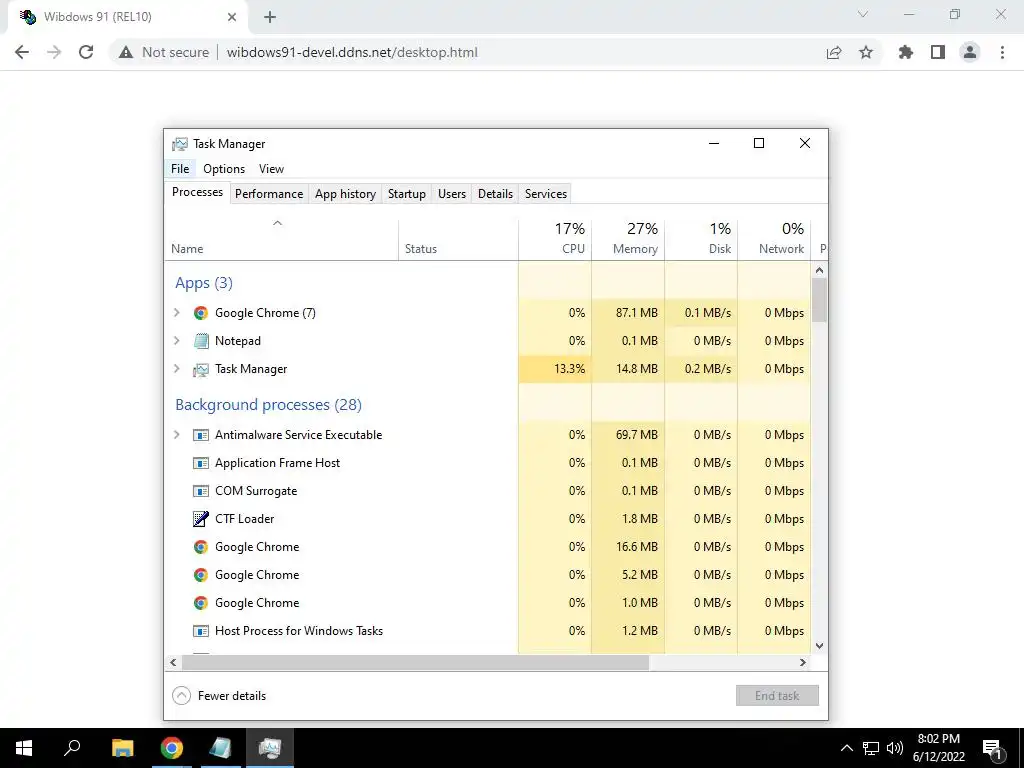The image size is (1024, 768).
Task: Open taskbar Search magnifier
Action: coord(72,747)
